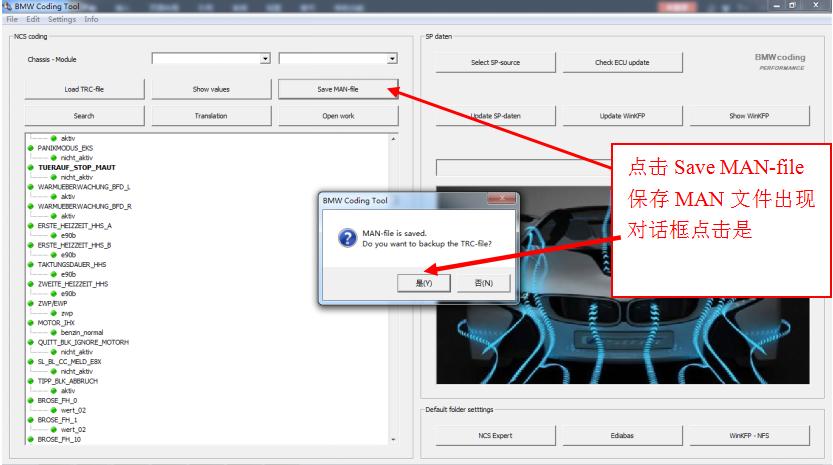Click the SP daten path input field
The width and height of the screenshot is (833, 465).
pos(523,167)
